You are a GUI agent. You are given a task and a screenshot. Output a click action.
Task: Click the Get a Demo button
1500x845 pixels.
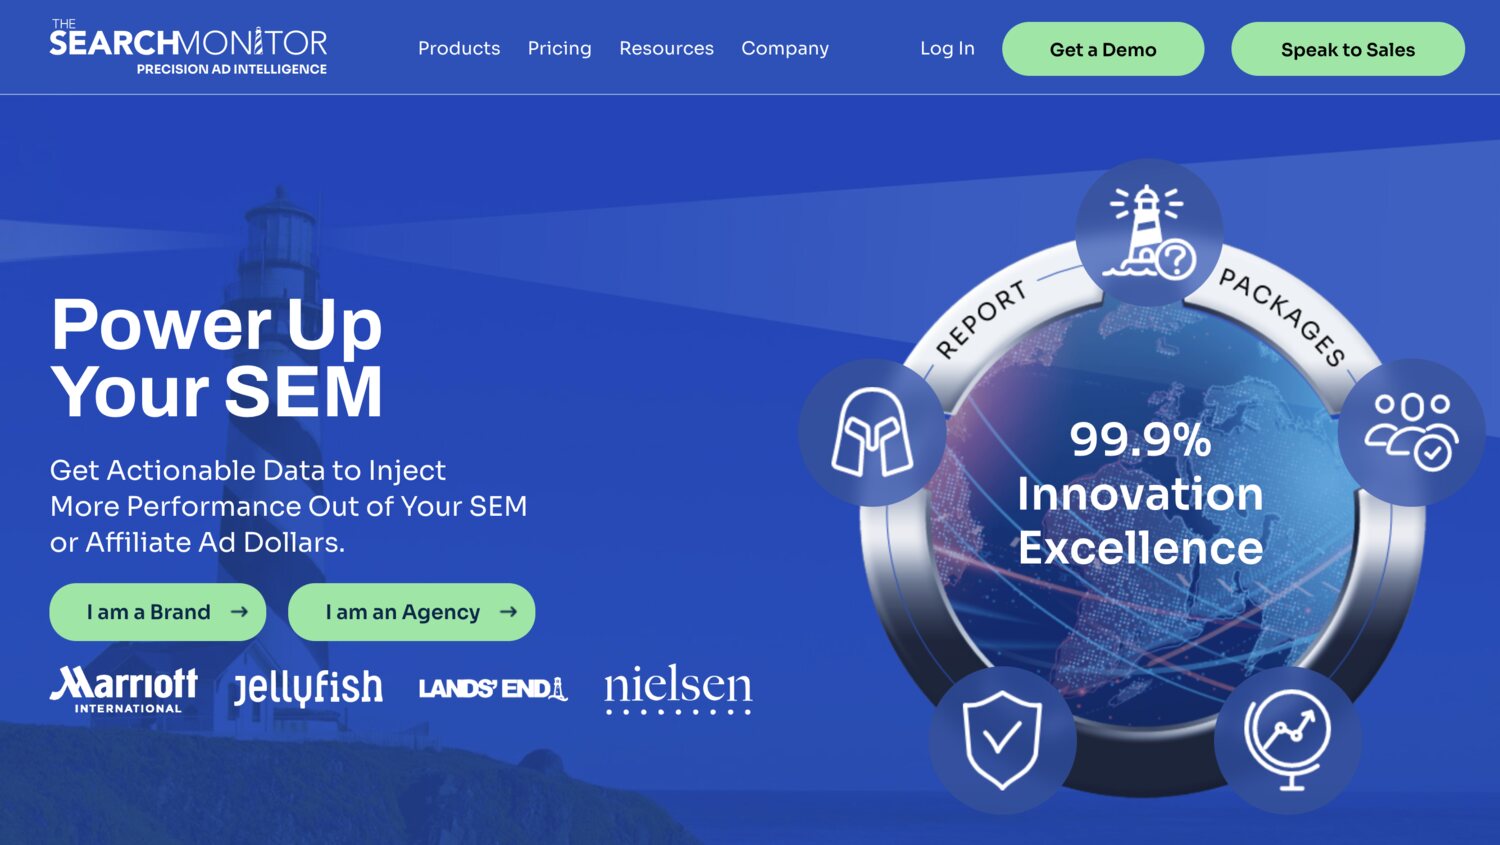(x=1103, y=49)
